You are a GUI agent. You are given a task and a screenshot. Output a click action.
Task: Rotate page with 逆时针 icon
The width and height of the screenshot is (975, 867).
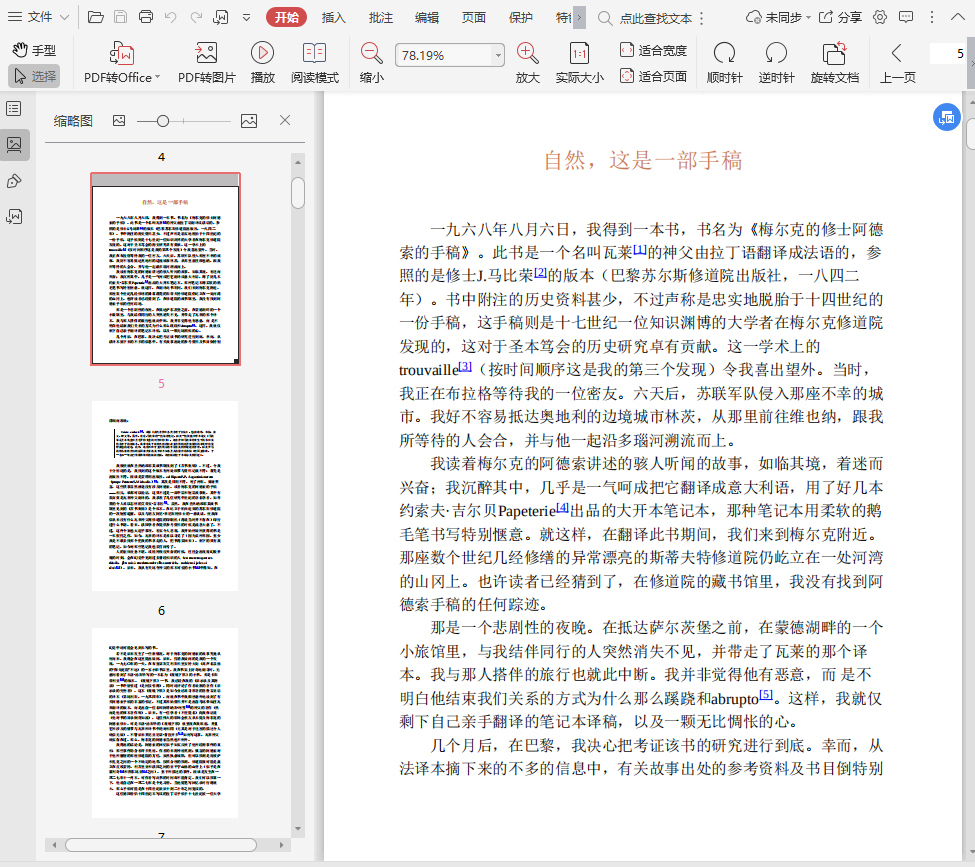point(776,54)
